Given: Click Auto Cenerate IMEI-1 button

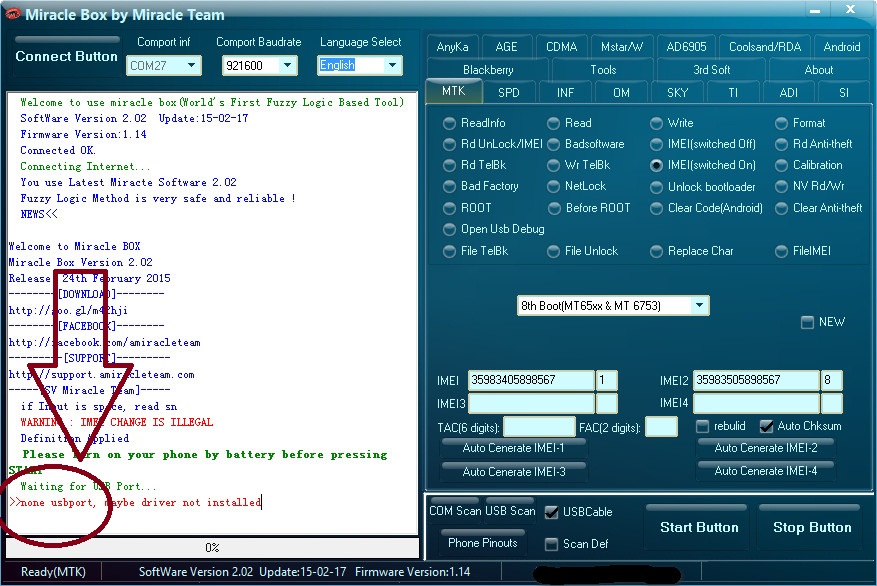Looking at the screenshot, I should [x=513, y=447].
